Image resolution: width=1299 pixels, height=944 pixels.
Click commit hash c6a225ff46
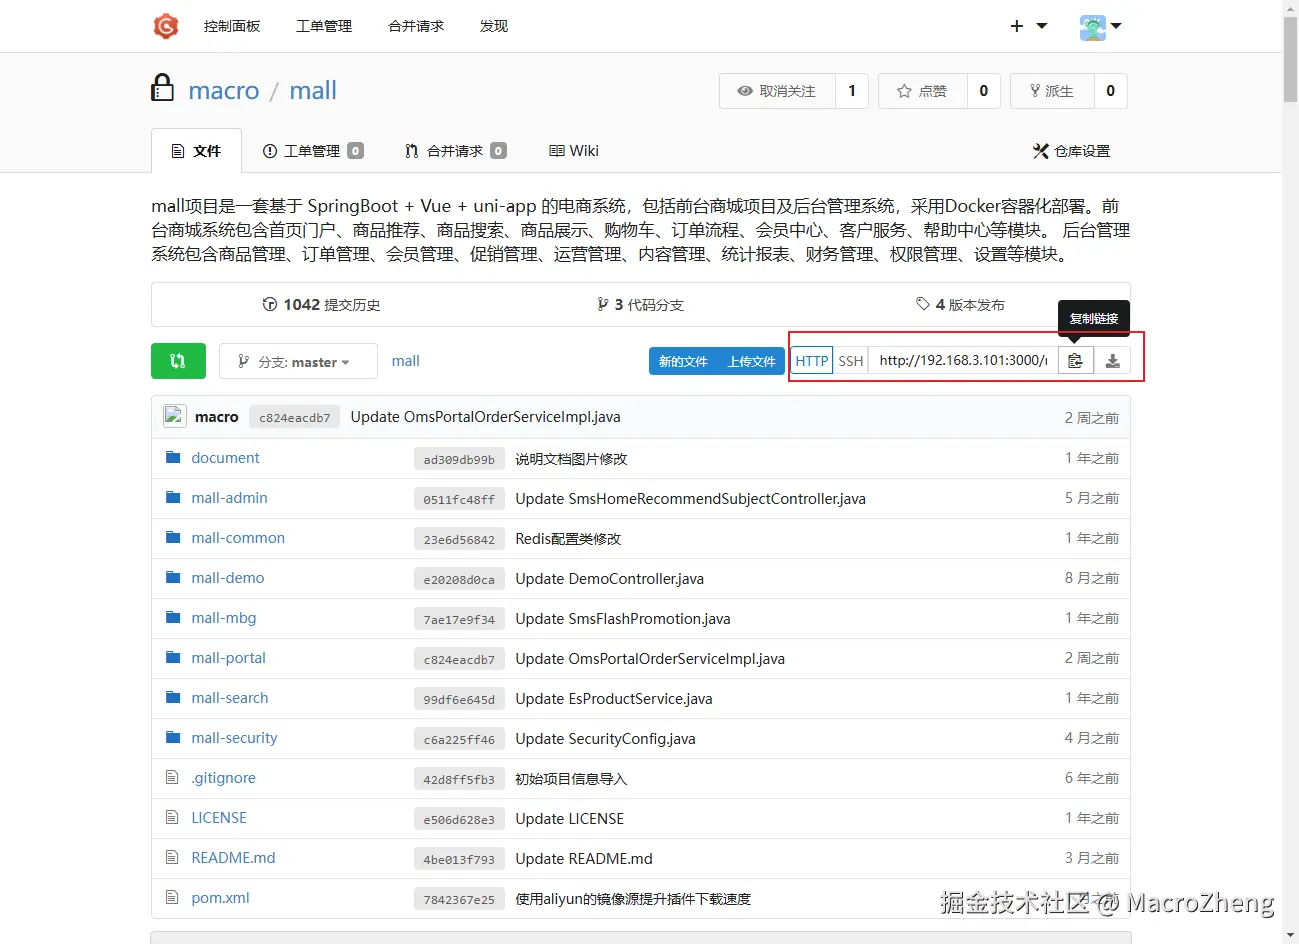(459, 739)
